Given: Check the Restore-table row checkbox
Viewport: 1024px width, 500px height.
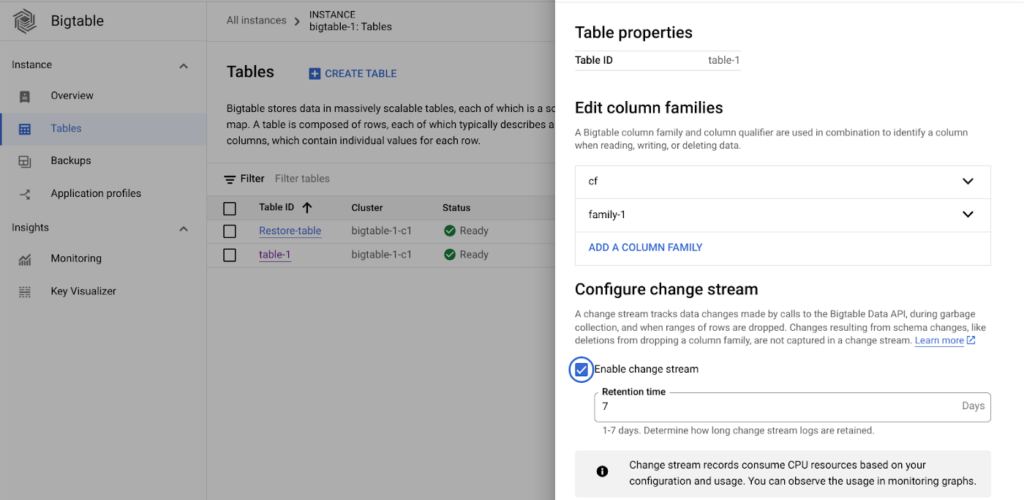Looking at the screenshot, I should pos(230,231).
